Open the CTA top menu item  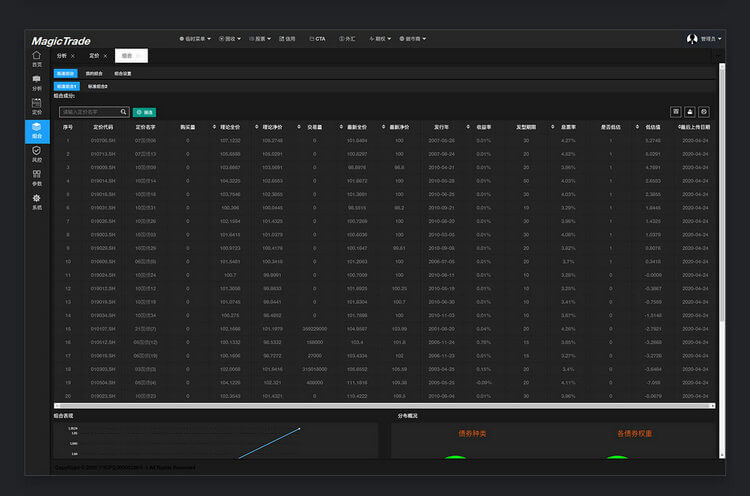pos(318,39)
